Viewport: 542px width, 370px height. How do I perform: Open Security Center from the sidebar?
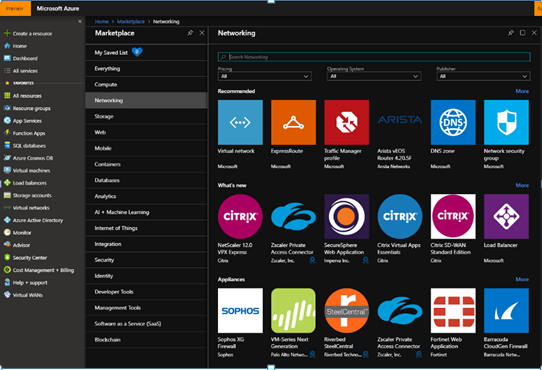(x=30, y=258)
